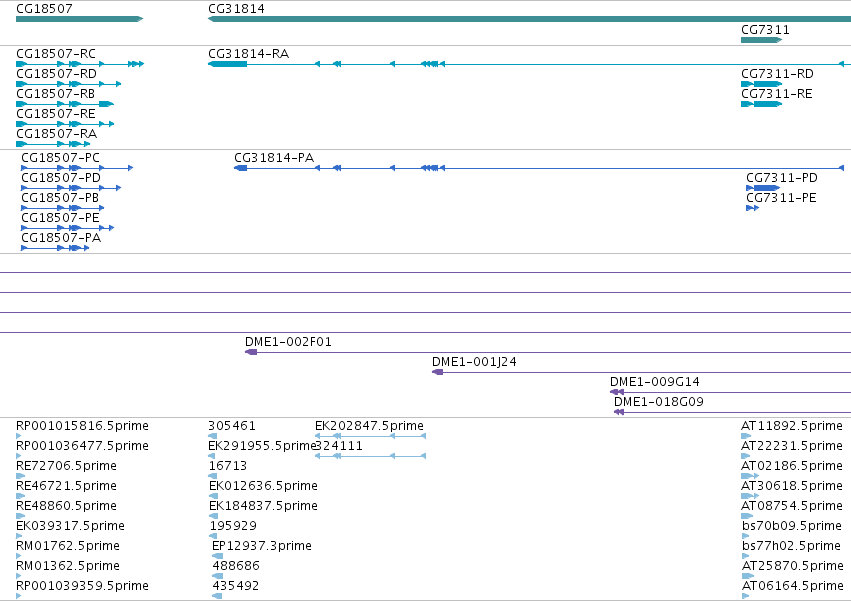Select EST AT08754.5prime
The image size is (851, 601).
click(x=792, y=506)
